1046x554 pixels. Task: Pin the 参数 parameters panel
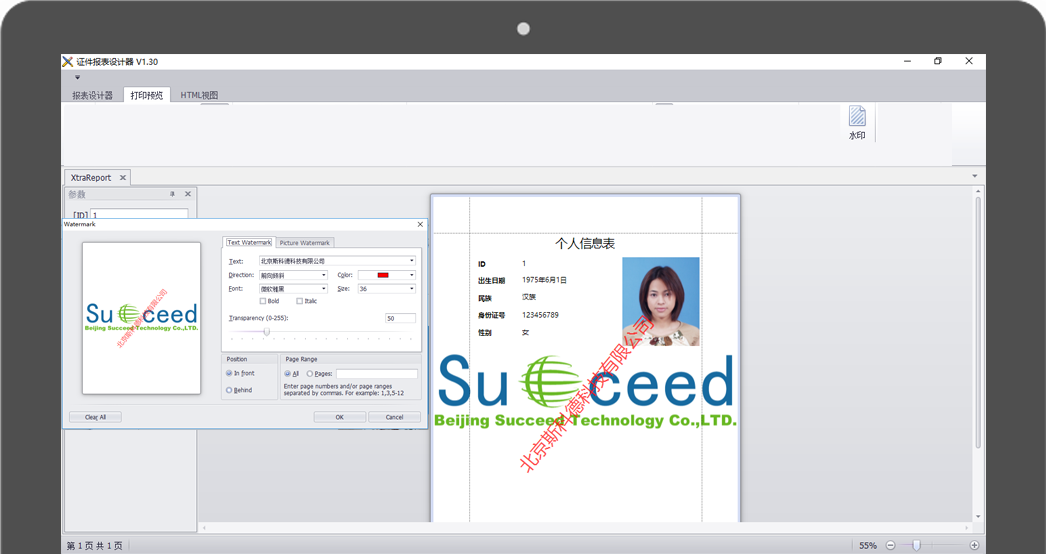tap(172, 194)
